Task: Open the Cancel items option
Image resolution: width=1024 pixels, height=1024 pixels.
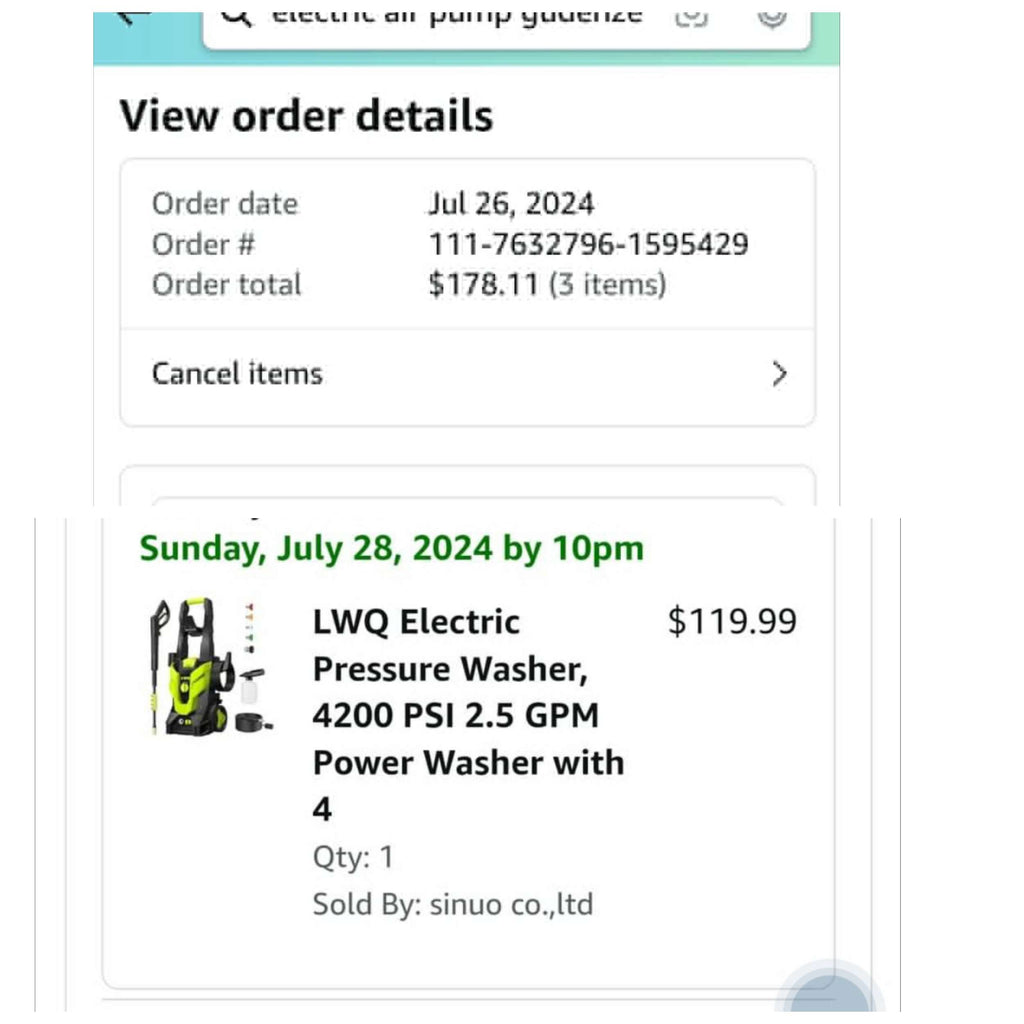Action: (x=237, y=374)
